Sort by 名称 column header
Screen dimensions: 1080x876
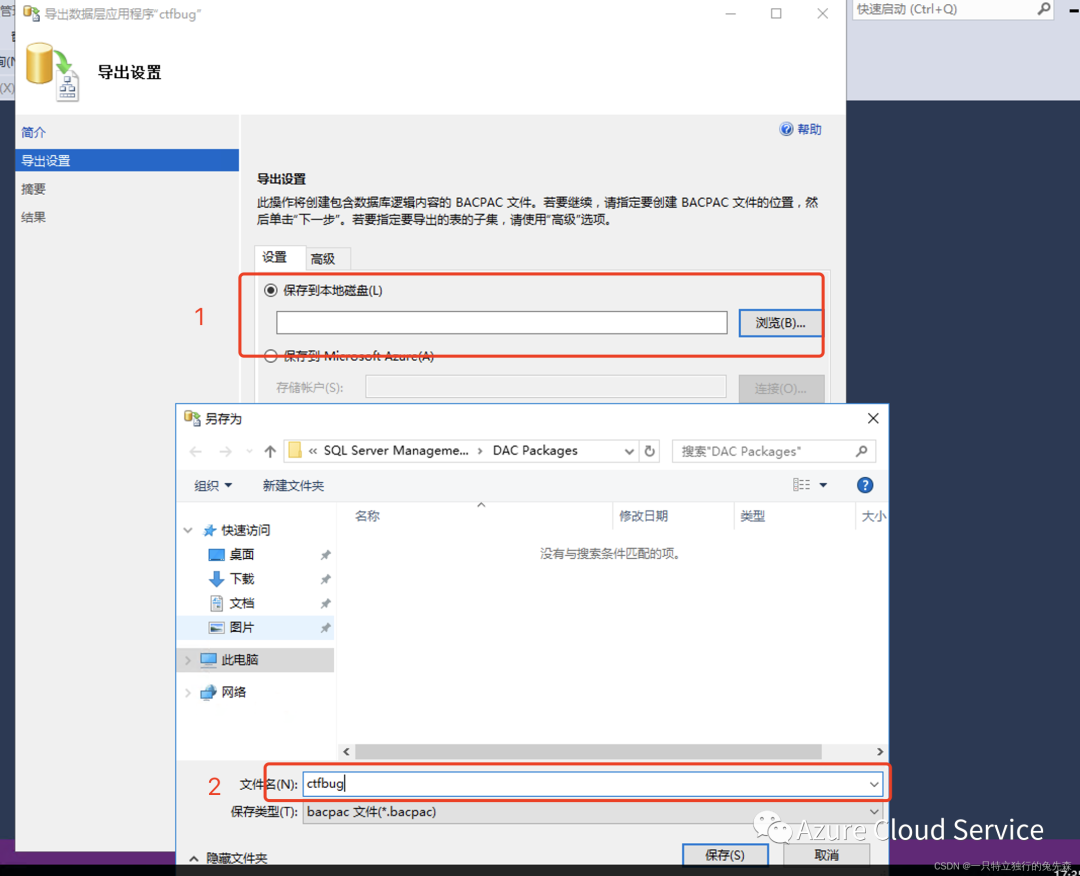[367, 516]
